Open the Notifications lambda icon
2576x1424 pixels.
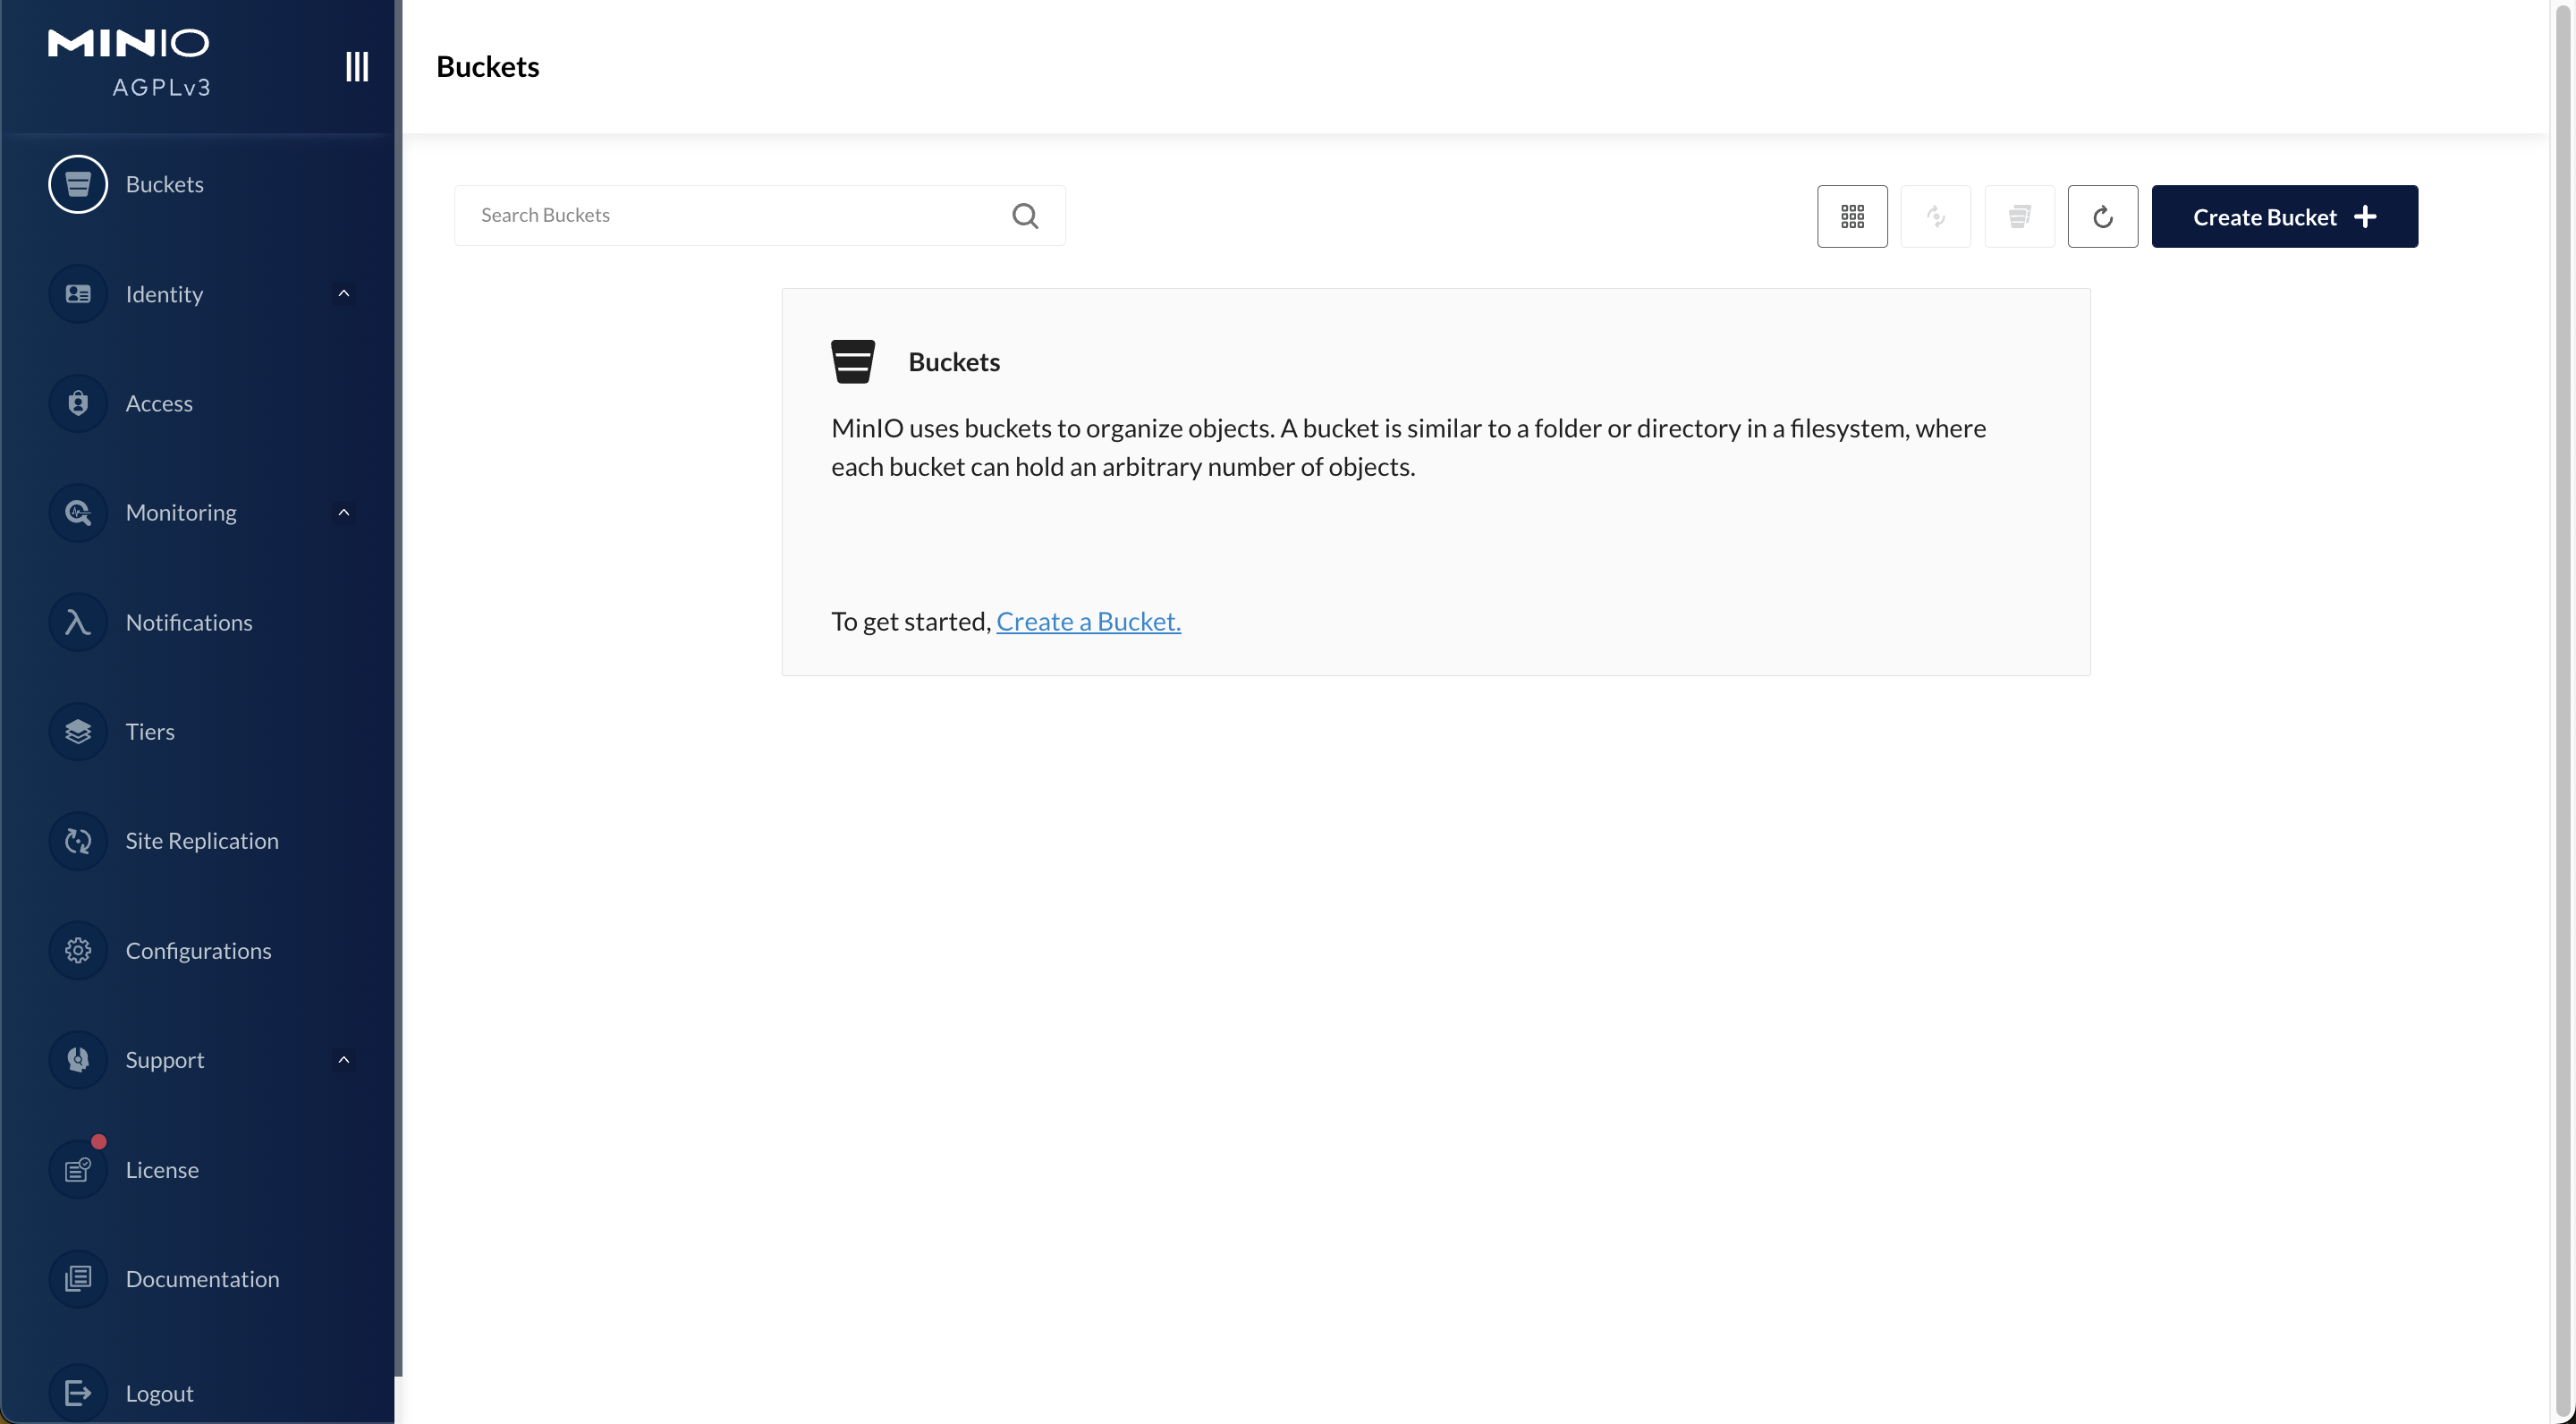tap(78, 622)
